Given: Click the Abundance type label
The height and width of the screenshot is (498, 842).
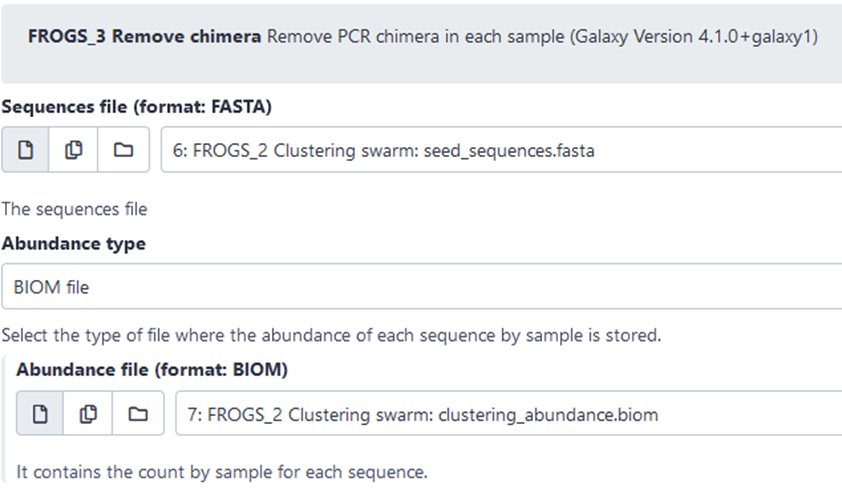Looking at the screenshot, I should [x=73, y=243].
